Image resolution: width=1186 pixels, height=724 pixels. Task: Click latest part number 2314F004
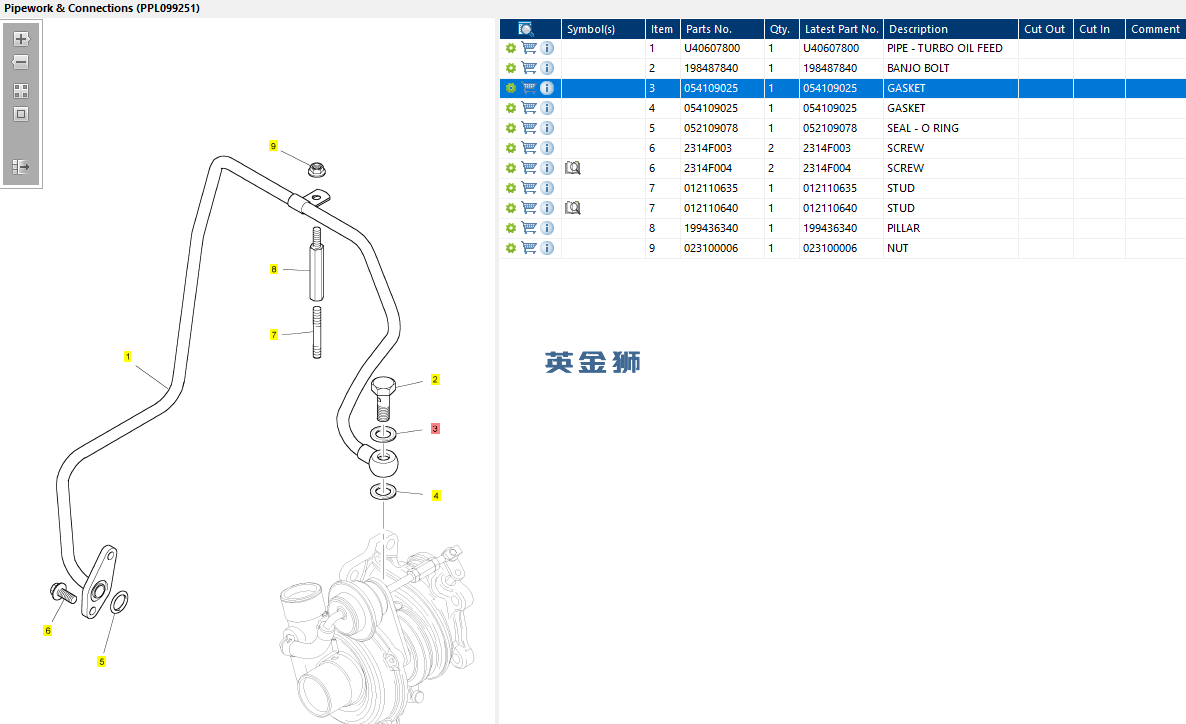point(827,168)
